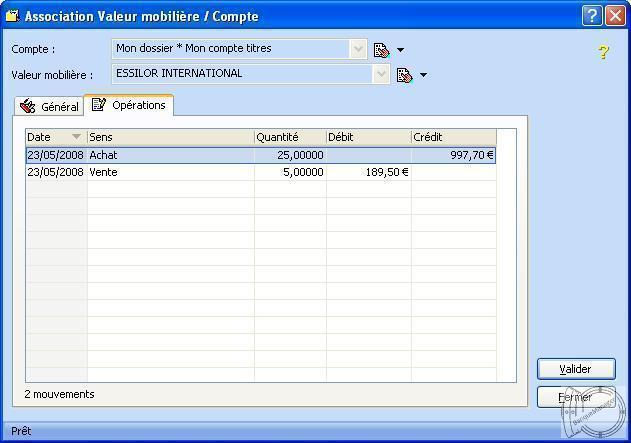Open the arrow menu next to Valeur mobilière icon
This screenshot has height=443, width=631.
423,75
